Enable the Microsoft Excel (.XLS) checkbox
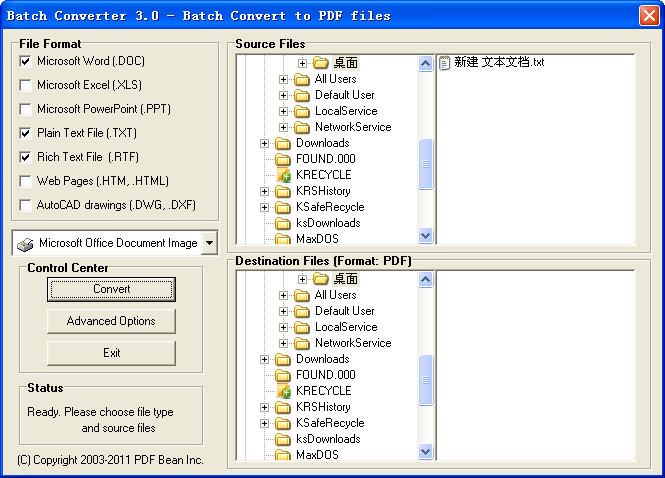The width and height of the screenshot is (665, 478). coord(25,85)
